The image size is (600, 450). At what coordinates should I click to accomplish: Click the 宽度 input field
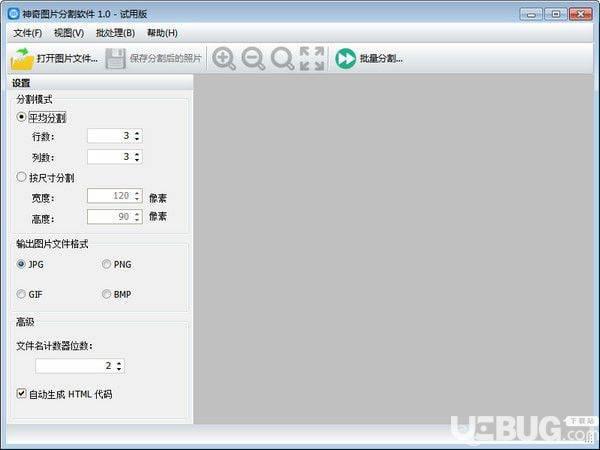pos(110,196)
